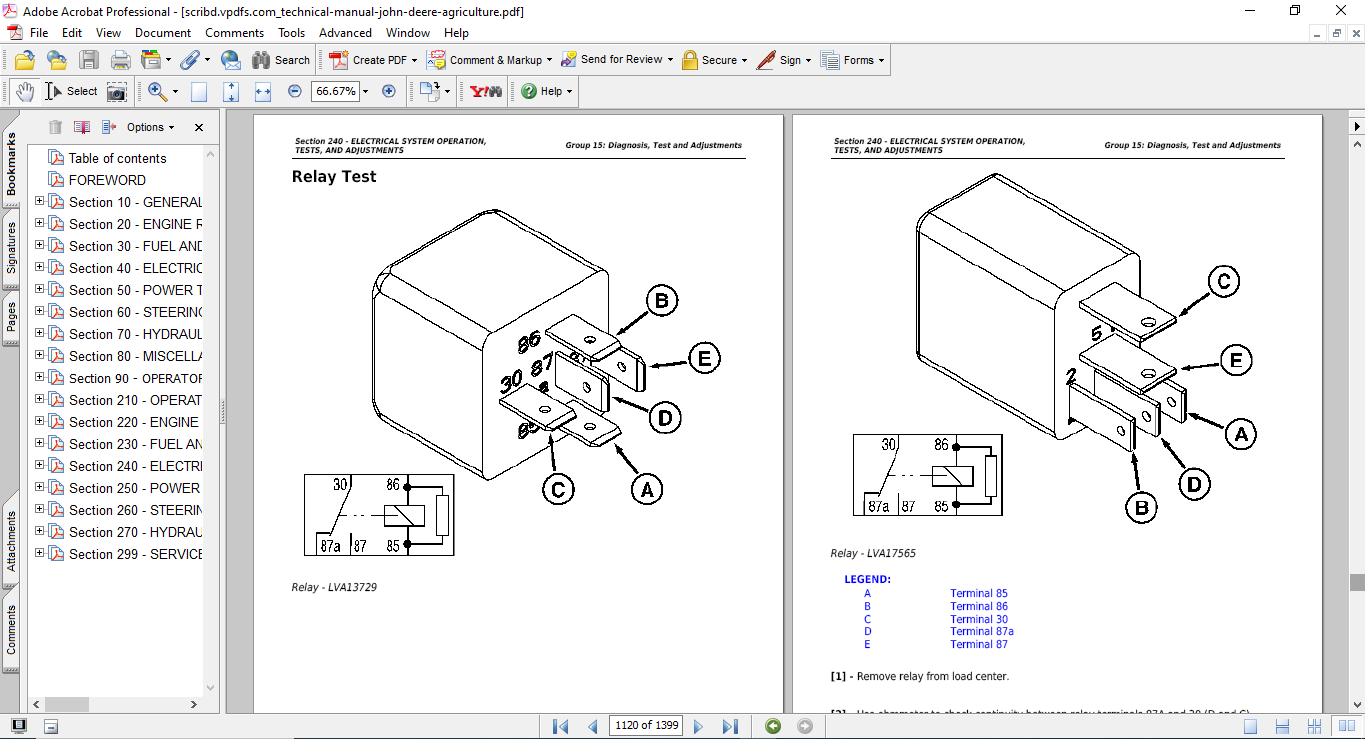Click the Secure padlock icon

pyautogui.click(x=689, y=59)
